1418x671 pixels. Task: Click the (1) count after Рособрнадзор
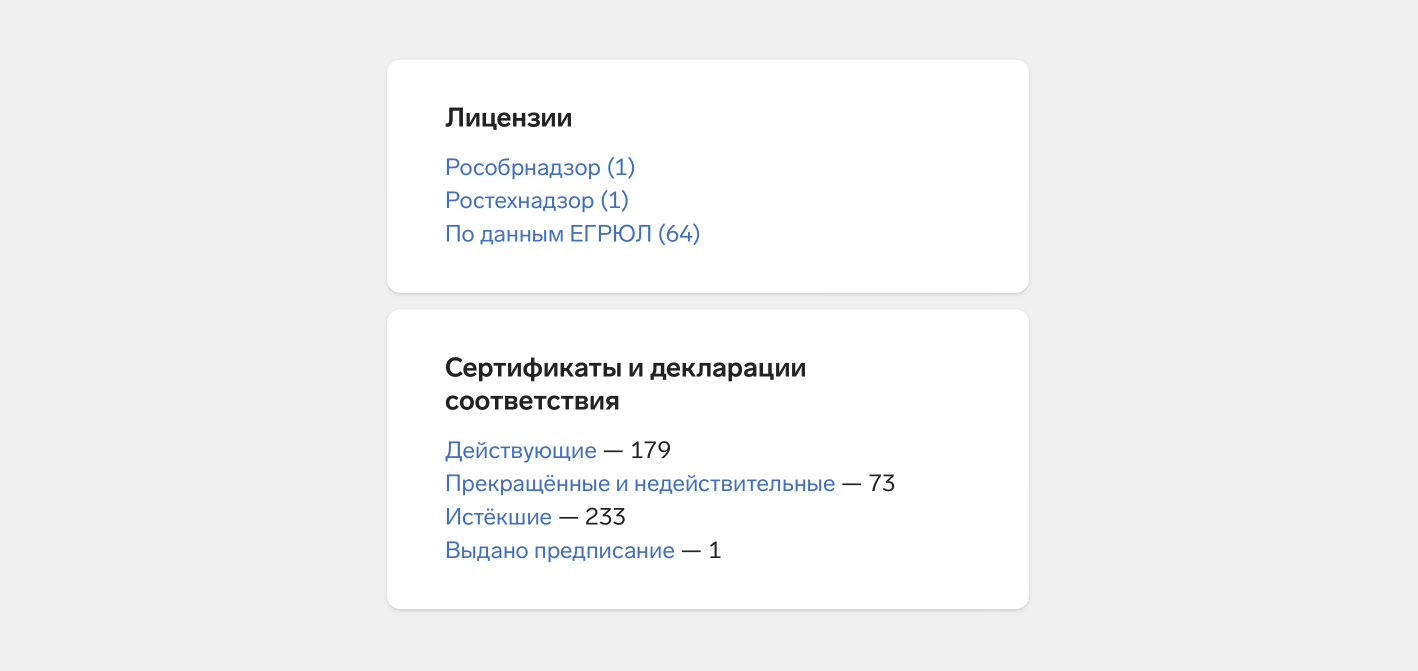tap(621, 167)
